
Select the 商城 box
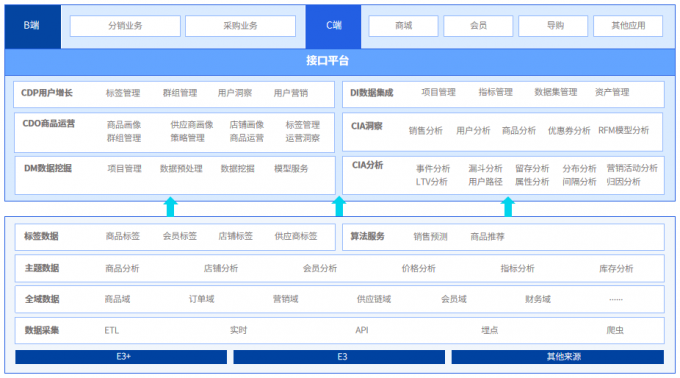(x=403, y=26)
